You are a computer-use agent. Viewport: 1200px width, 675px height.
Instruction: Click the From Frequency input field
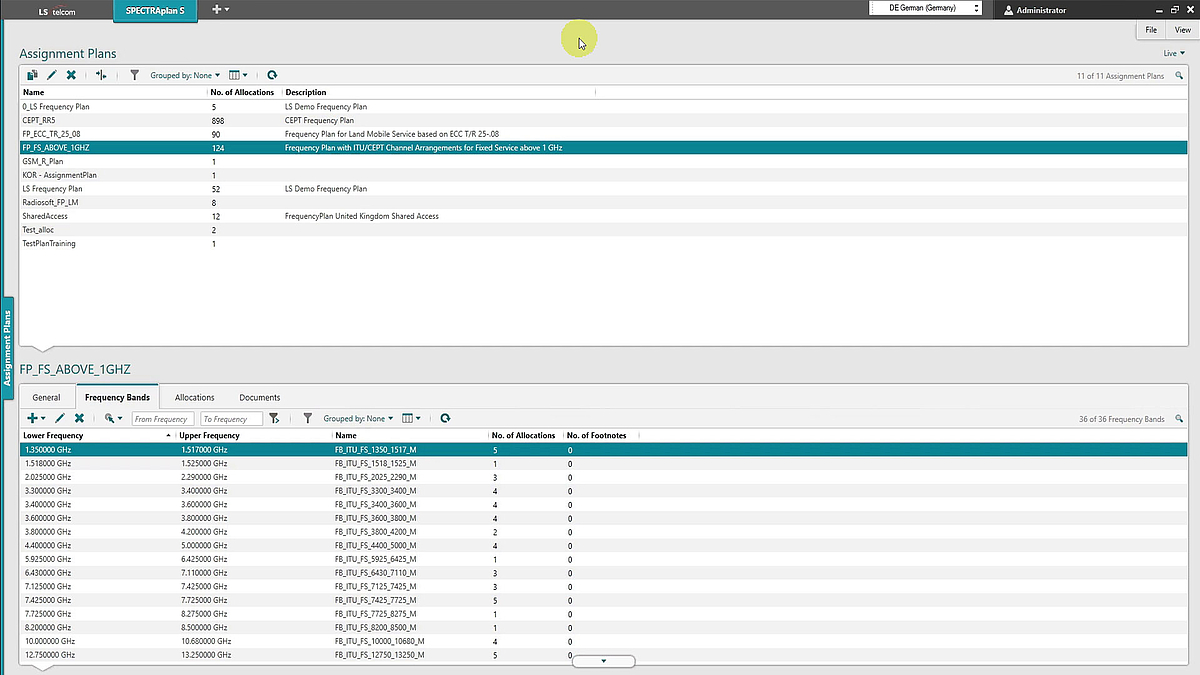[x=164, y=419]
